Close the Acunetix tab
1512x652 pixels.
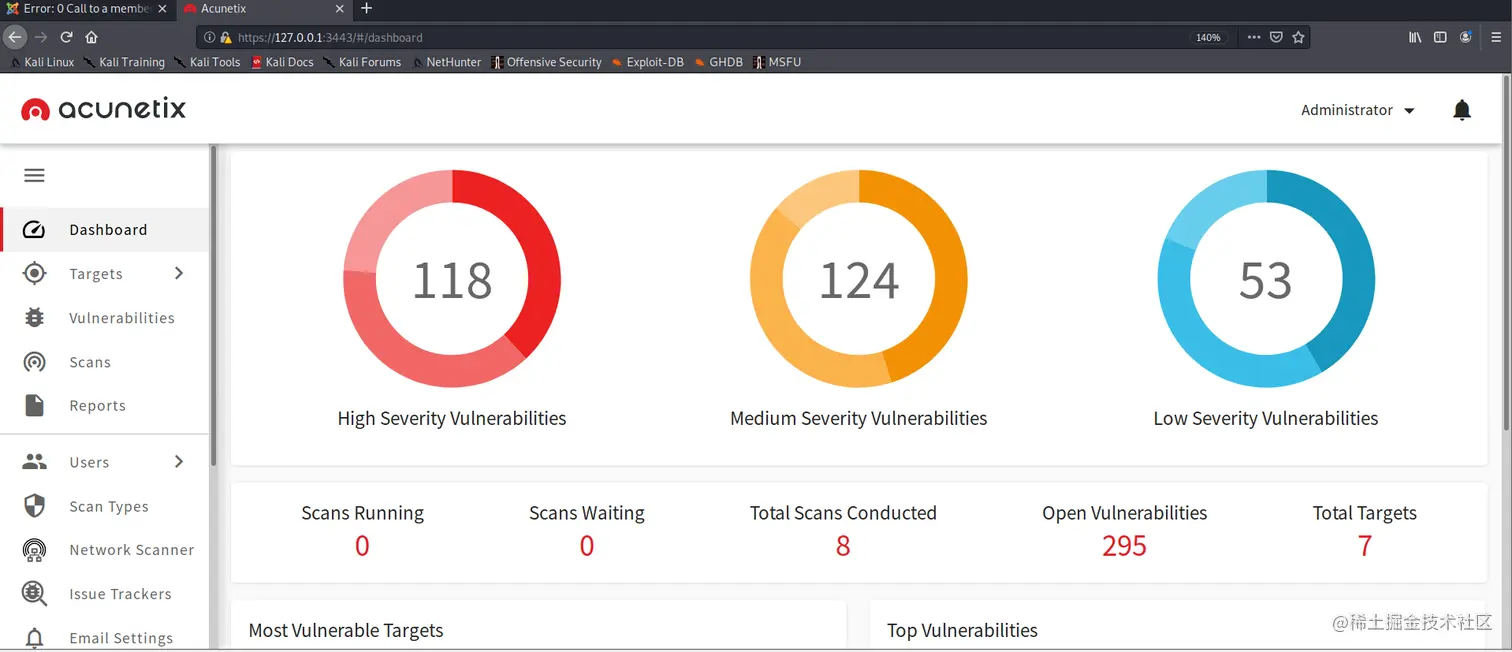tap(339, 8)
